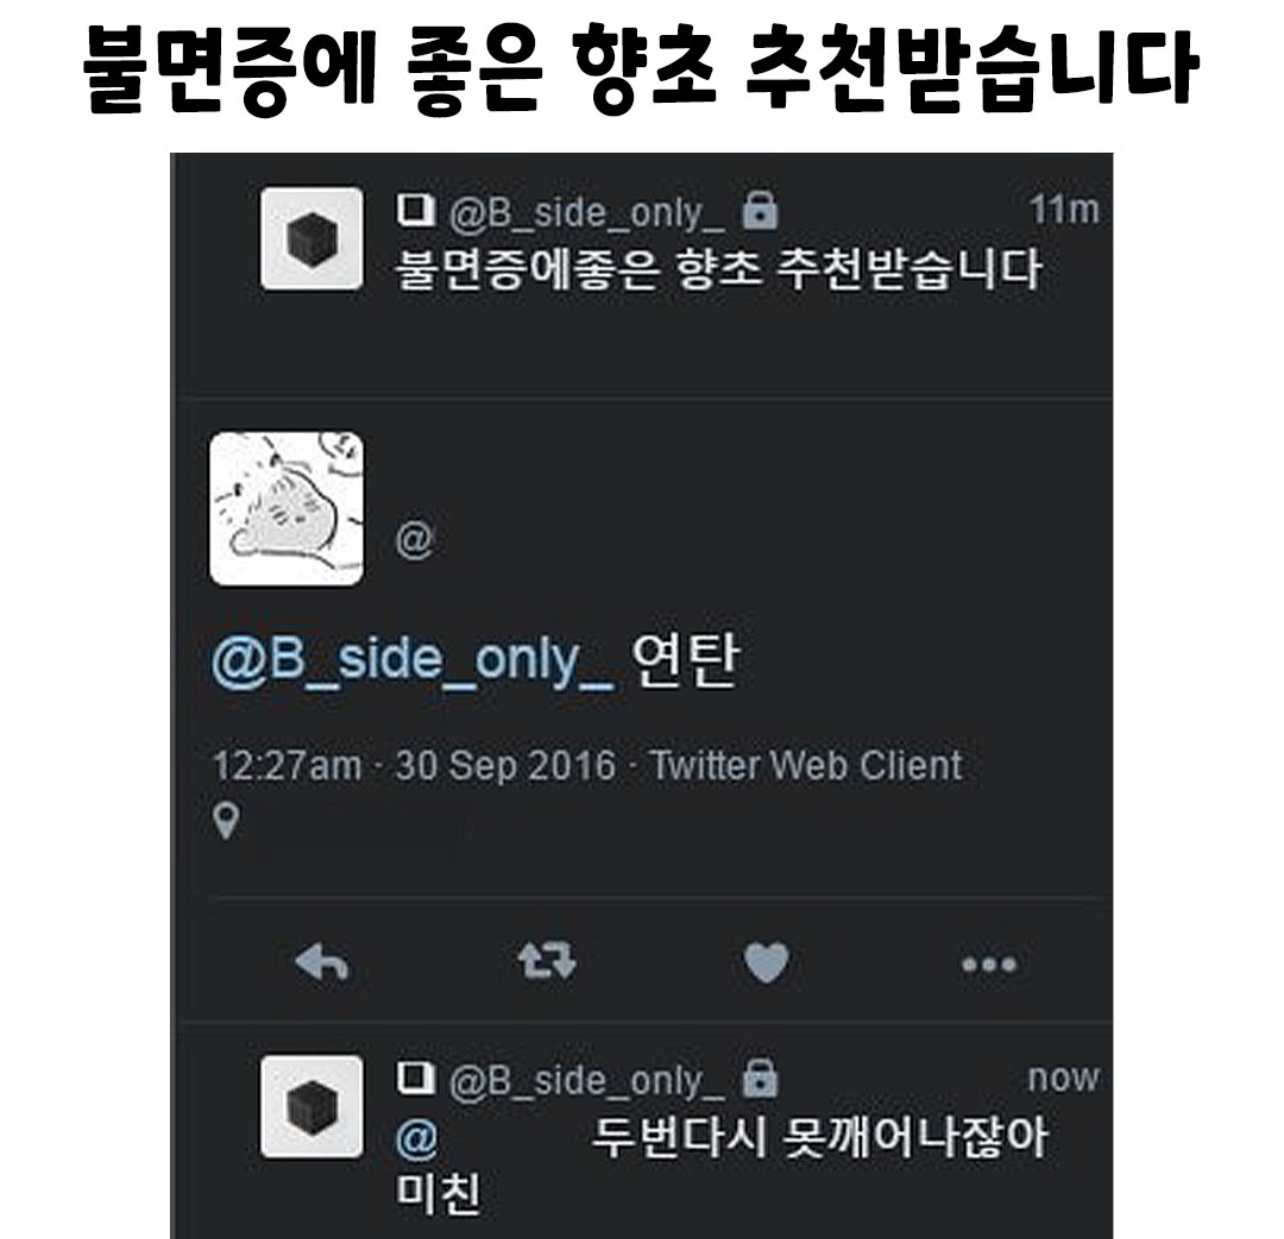Open the blue @B_side_only_ mention link
The width and height of the screenshot is (1284, 1239).
[x=413, y=660]
